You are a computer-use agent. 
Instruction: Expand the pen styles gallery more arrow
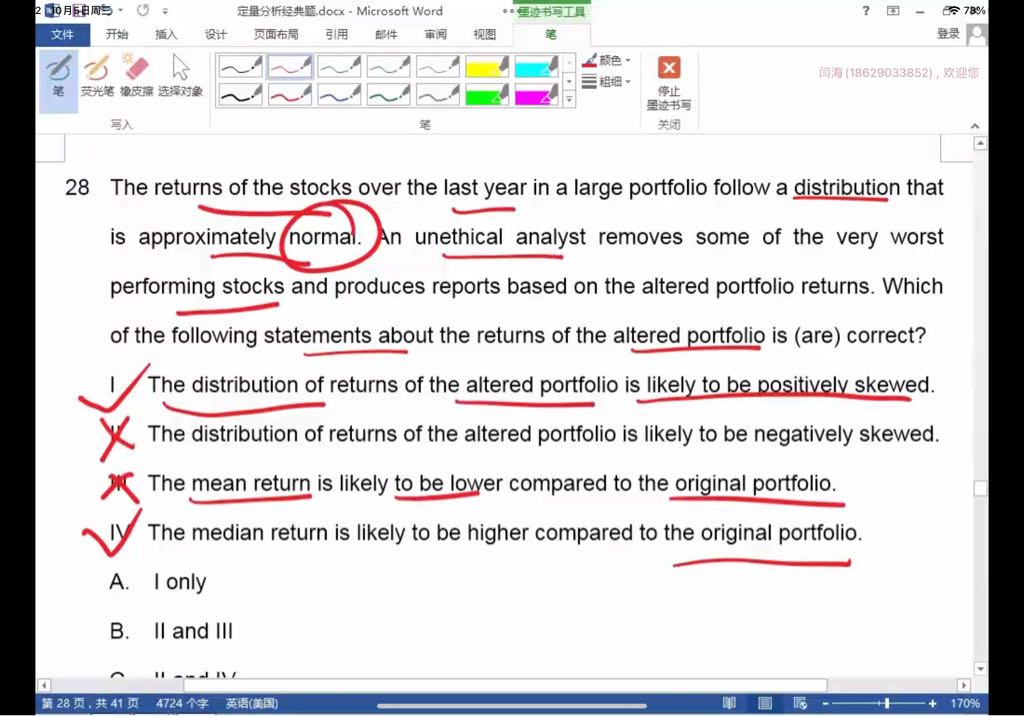pyautogui.click(x=569, y=99)
